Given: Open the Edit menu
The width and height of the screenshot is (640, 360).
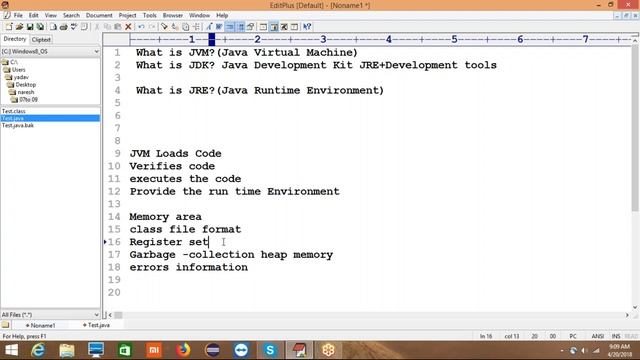Looking at the screenshot, I should point(33,15).
